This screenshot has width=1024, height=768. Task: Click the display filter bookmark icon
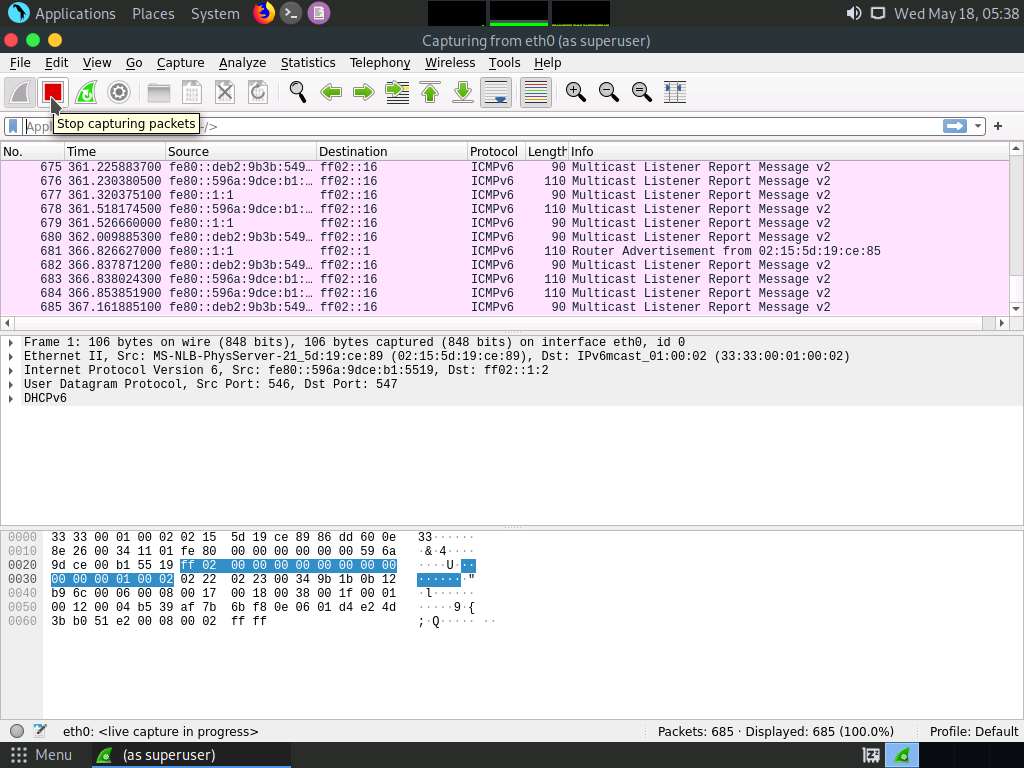point(13,126)
